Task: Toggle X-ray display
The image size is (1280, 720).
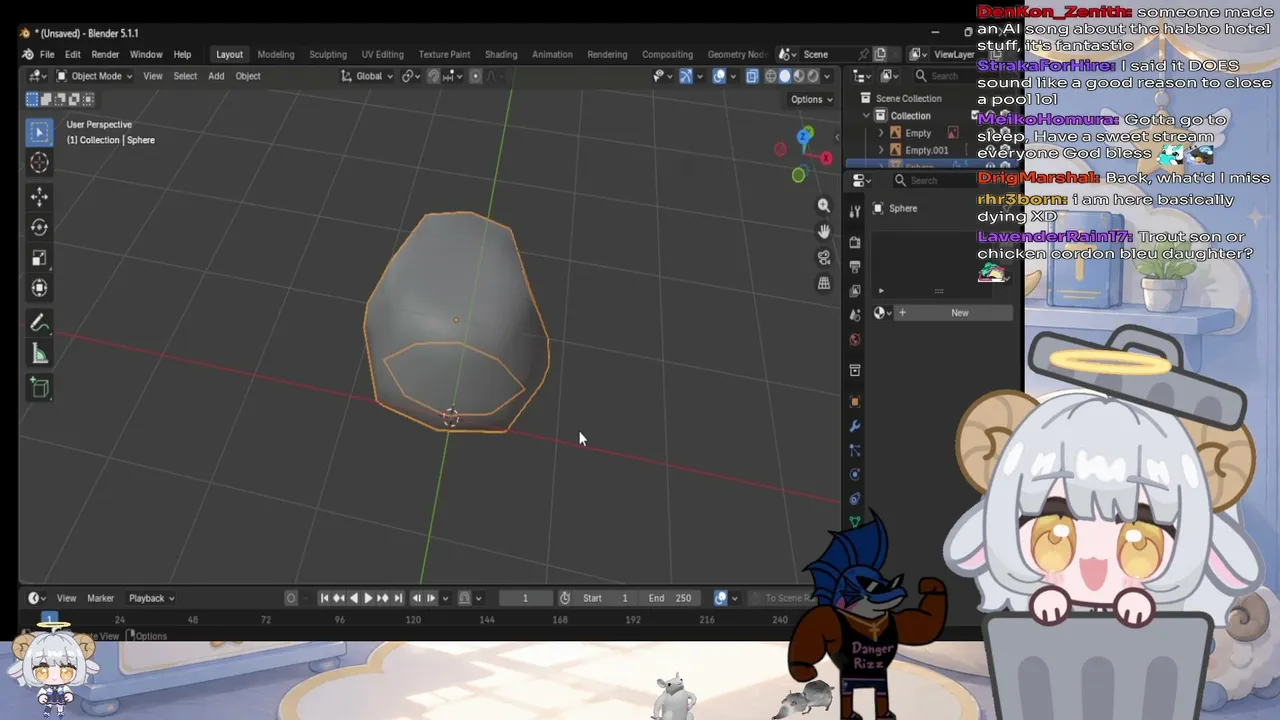Action: 752,76
